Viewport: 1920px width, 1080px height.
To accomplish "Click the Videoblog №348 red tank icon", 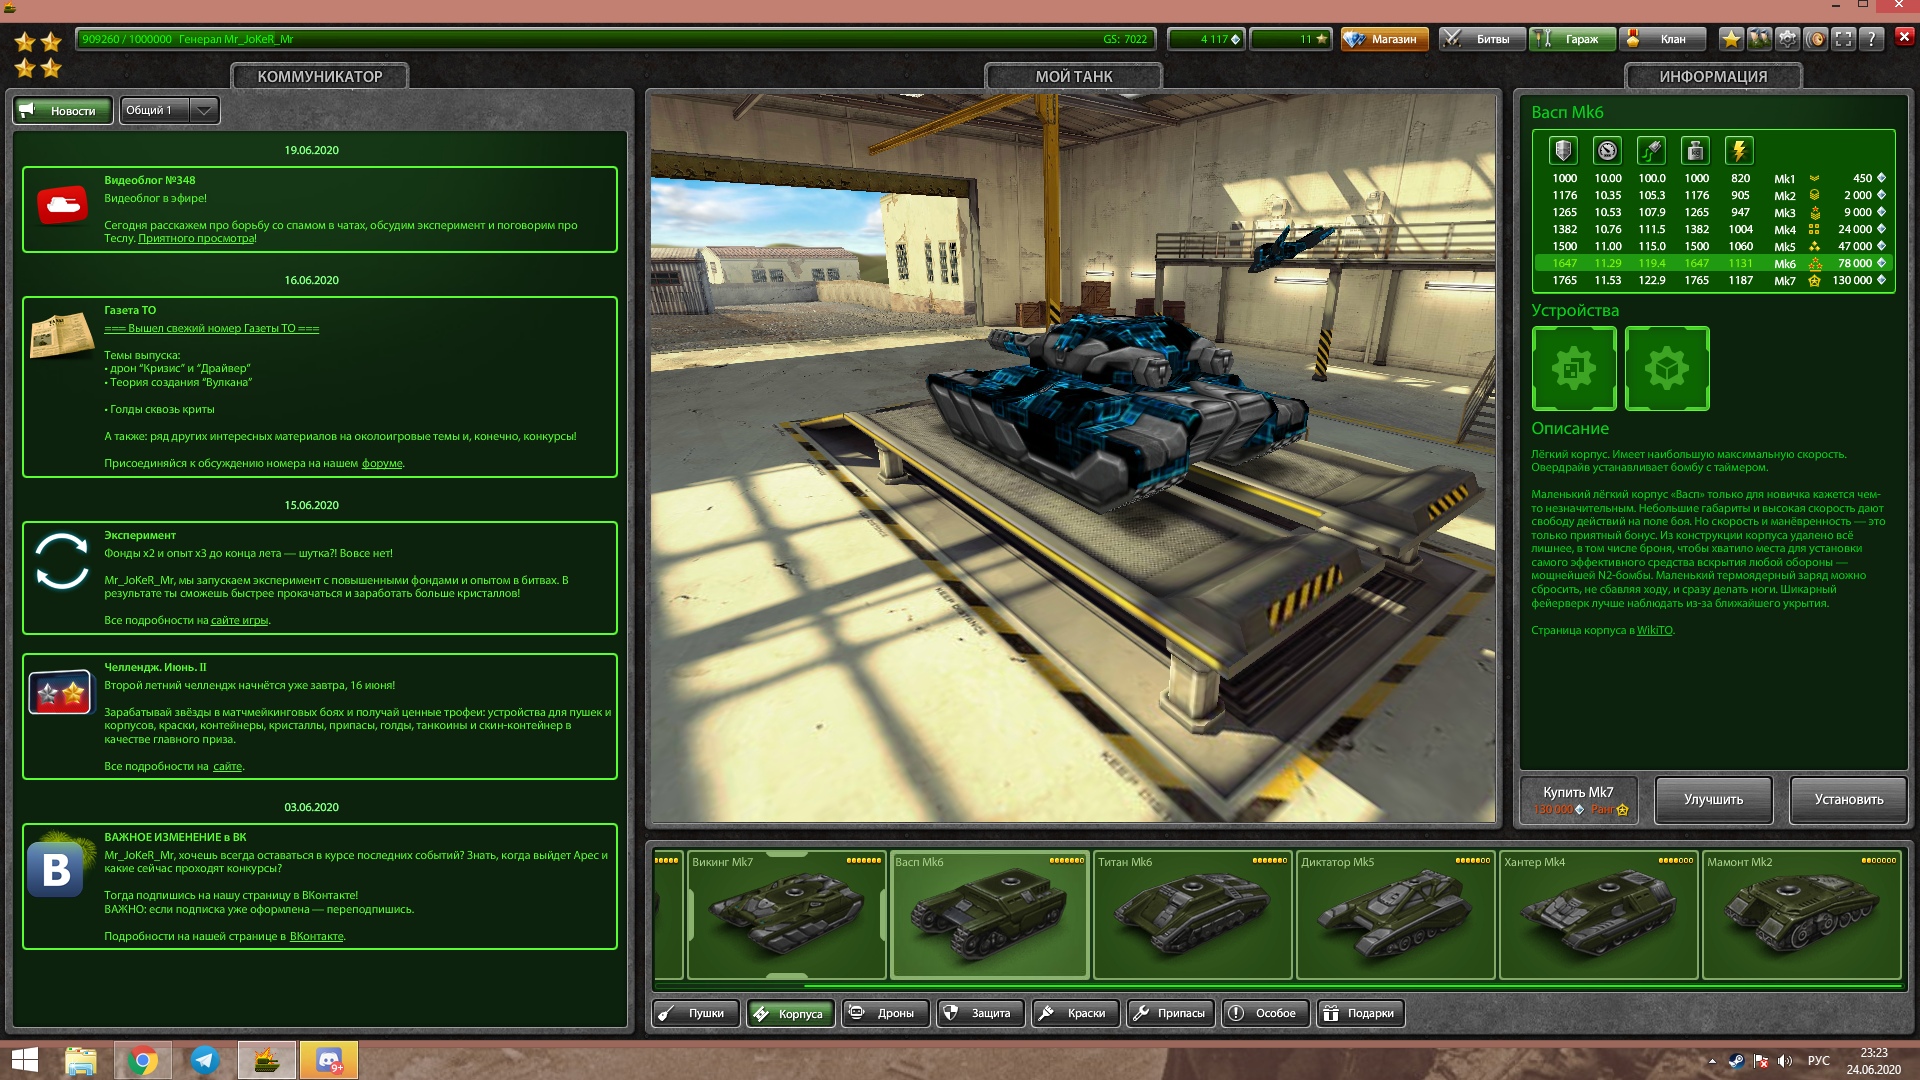I will pyautogui.click(x=62, y=205).
